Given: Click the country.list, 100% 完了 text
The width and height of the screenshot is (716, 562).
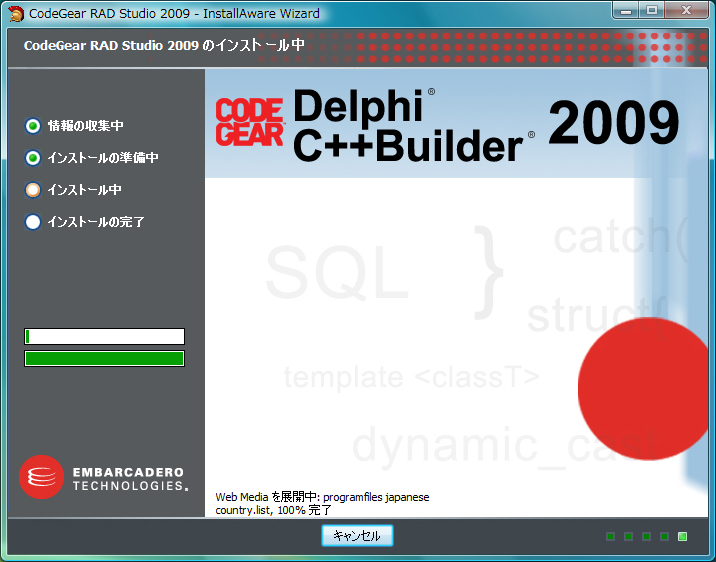Looking at the screenshot, I should (x=274, y=509).
